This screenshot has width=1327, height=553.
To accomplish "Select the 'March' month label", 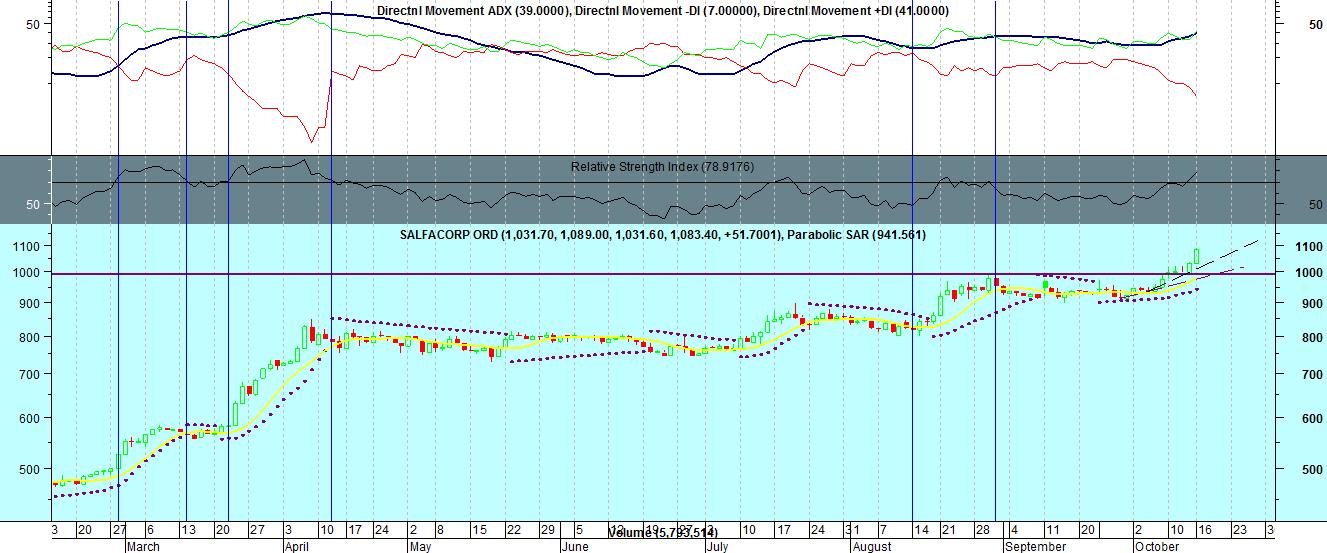I will [142, 547].
